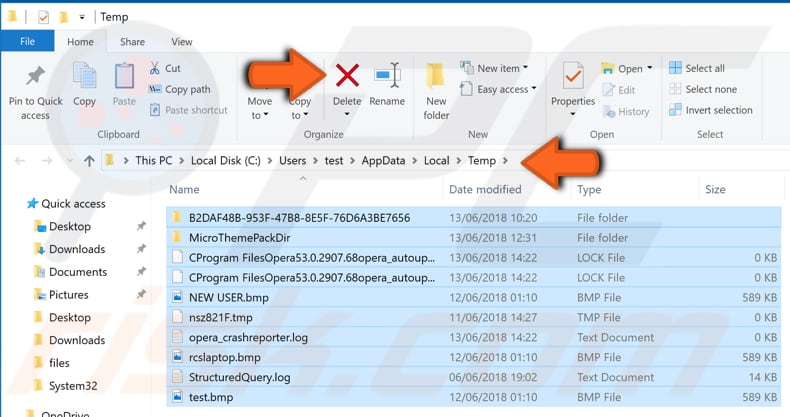Select the pinned Downloads folder in Quick access
The height and width of the screenshot is (417, 790).
(70, 249)
